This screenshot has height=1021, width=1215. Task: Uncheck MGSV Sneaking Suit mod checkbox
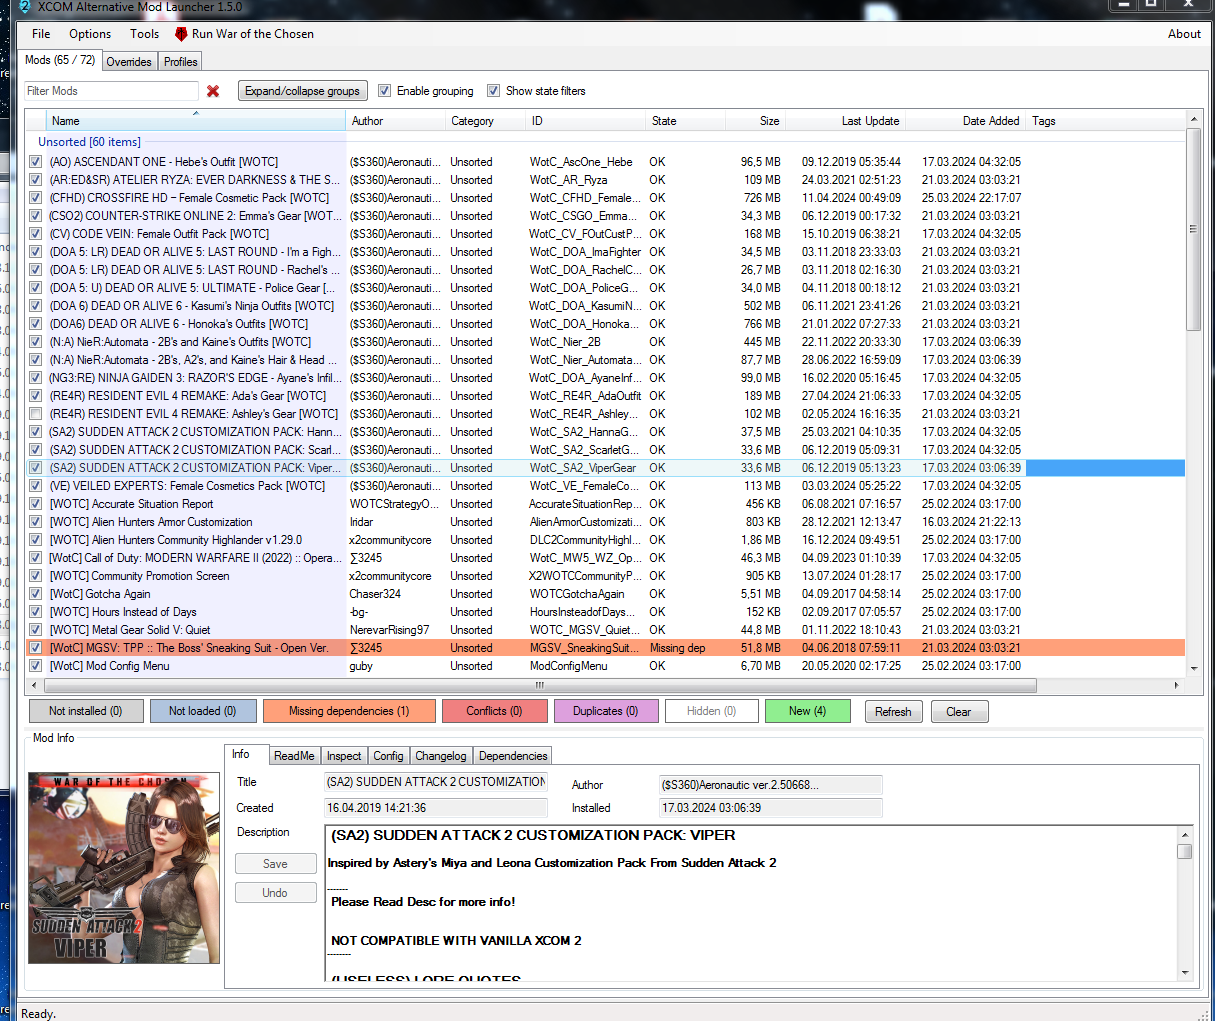(x=36, y=648)
